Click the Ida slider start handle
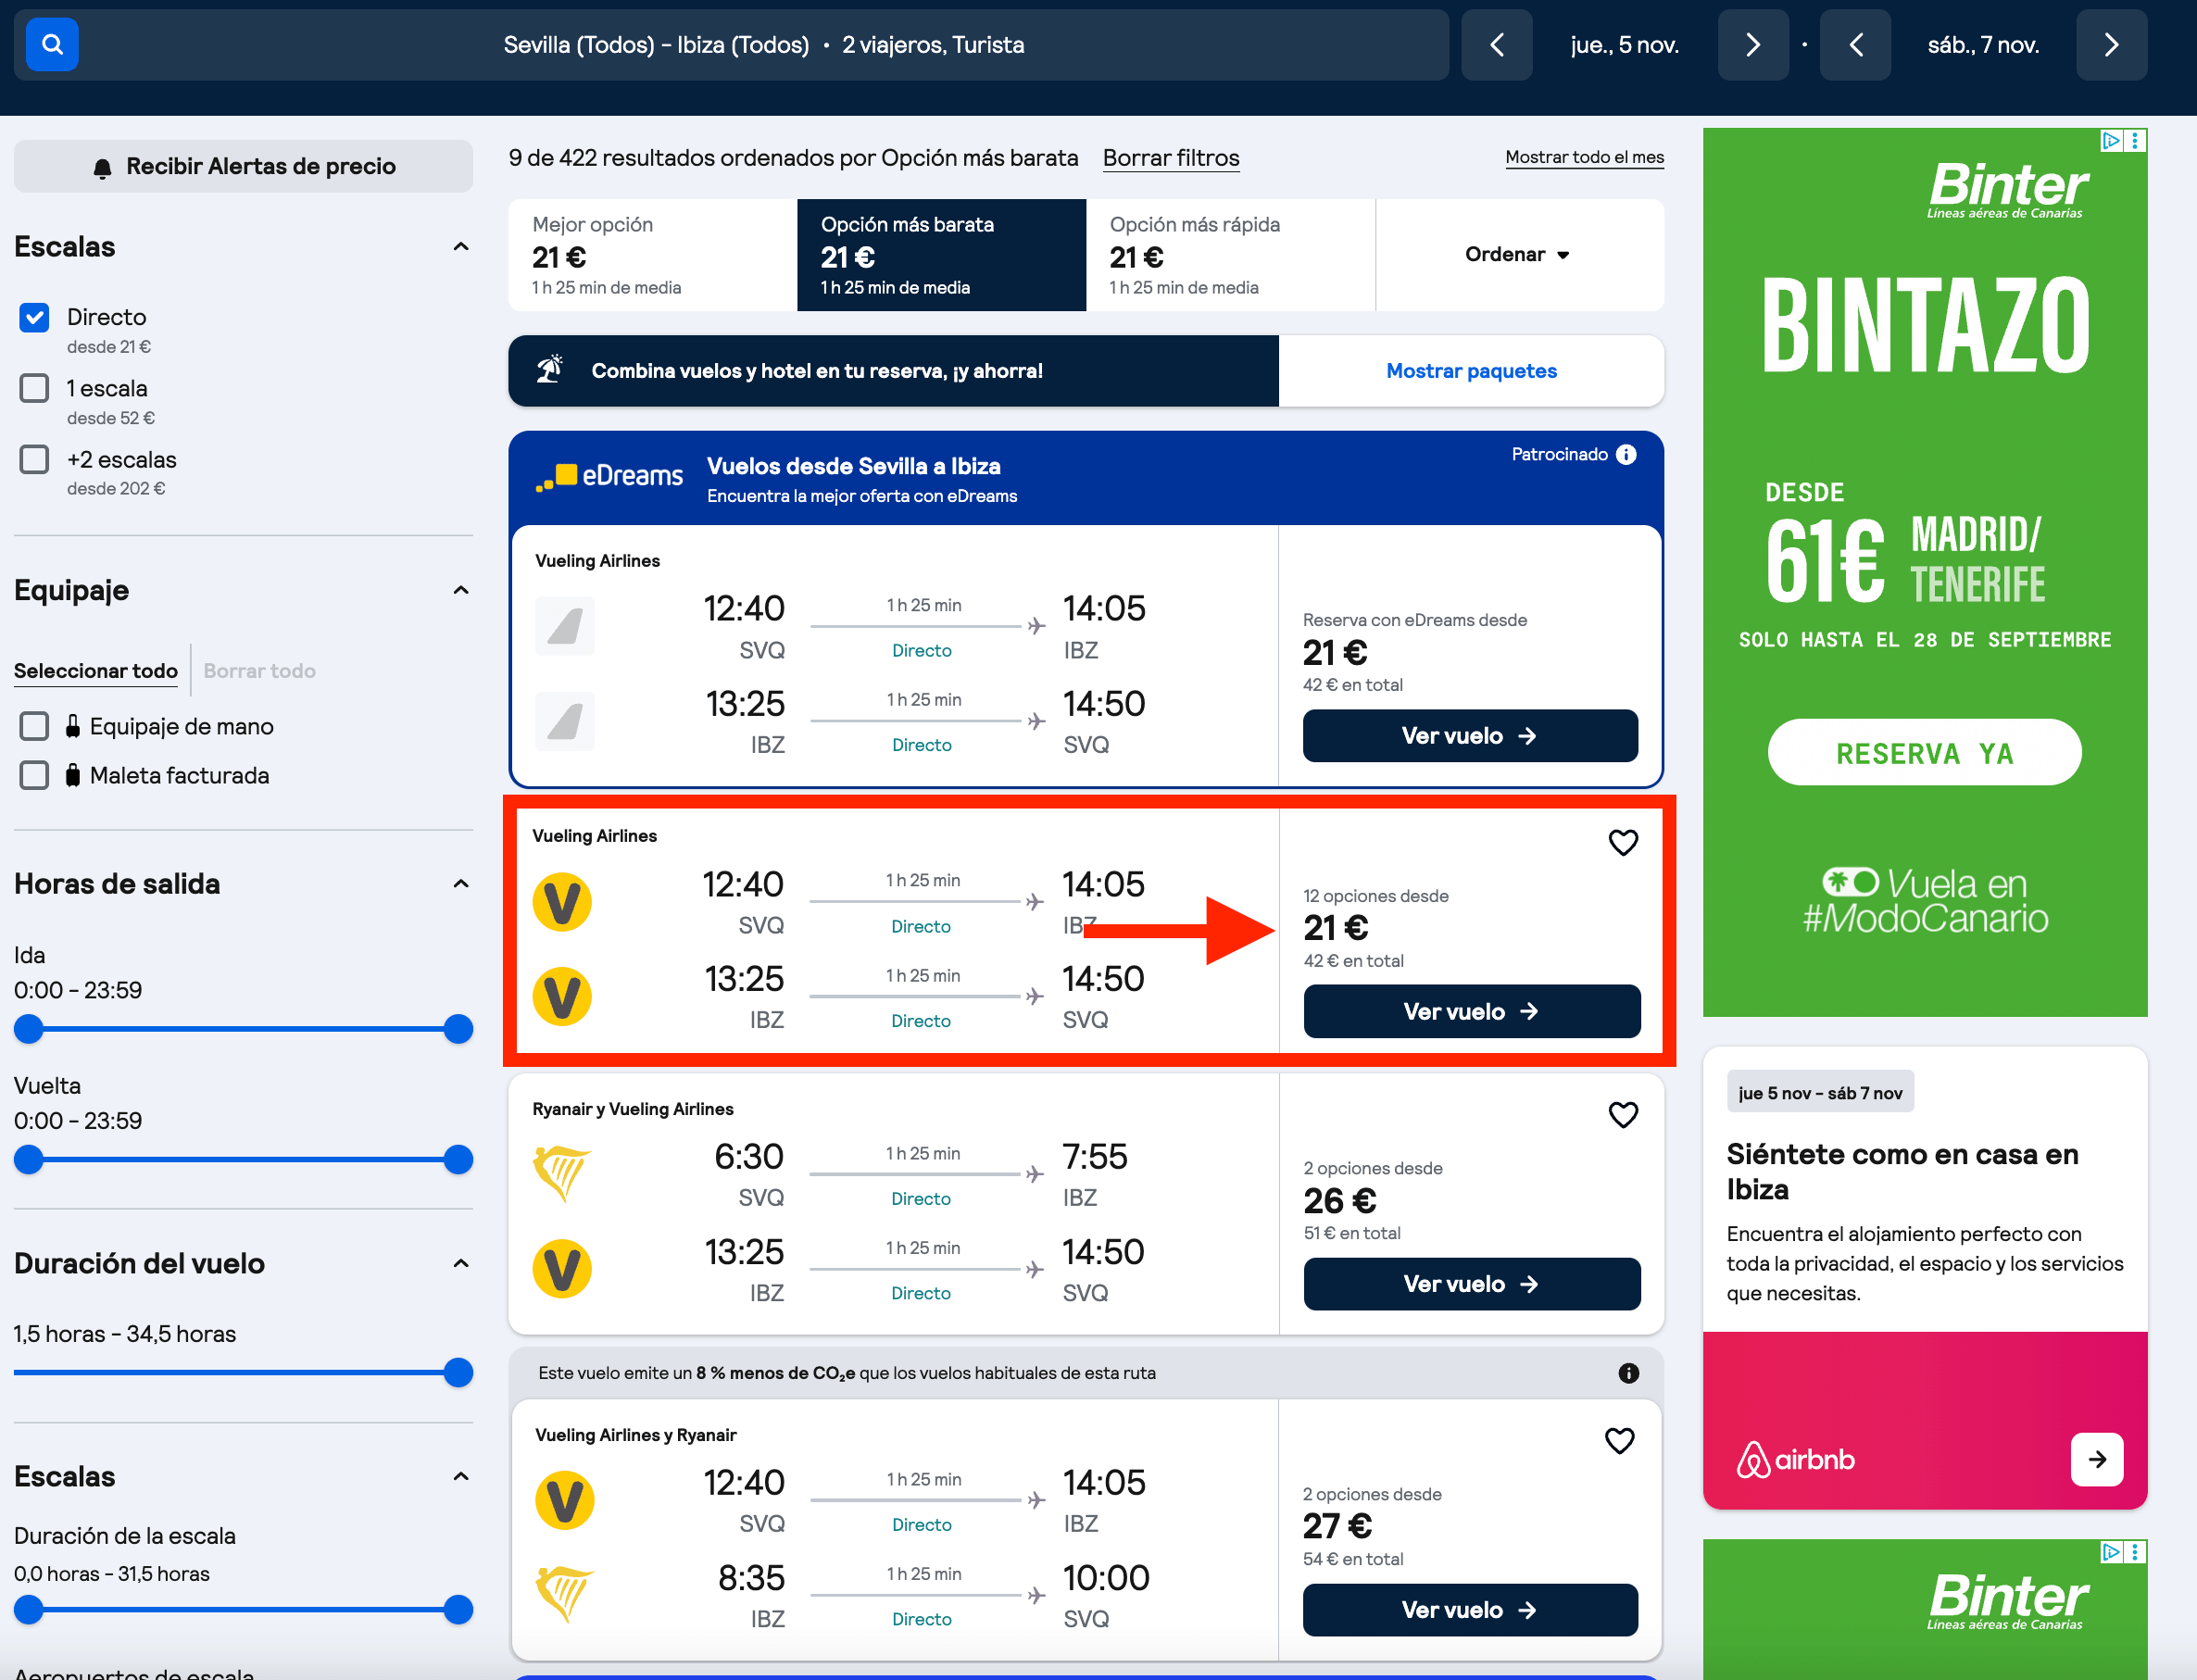This screenshot has height=1680, width=2197. click(29, 1029)
